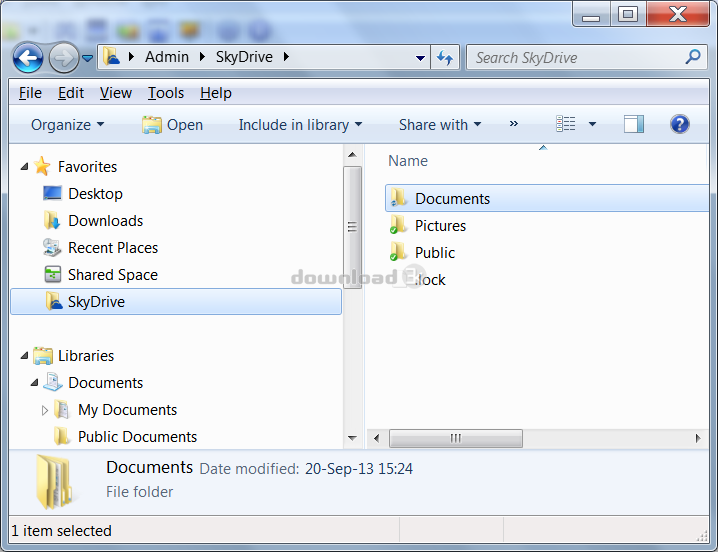The image size is (718, 552).
Task: Open the Share with dropdown
Action: coord(440,125)
